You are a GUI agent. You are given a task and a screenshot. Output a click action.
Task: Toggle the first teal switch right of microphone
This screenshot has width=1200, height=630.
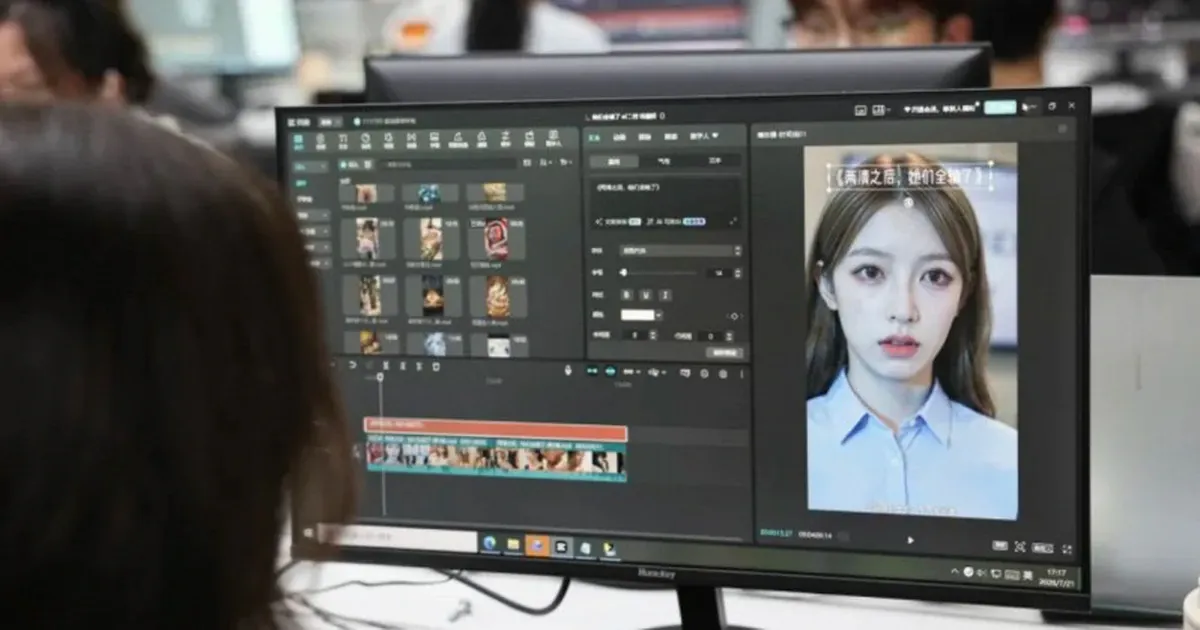[x=590, y=371]
